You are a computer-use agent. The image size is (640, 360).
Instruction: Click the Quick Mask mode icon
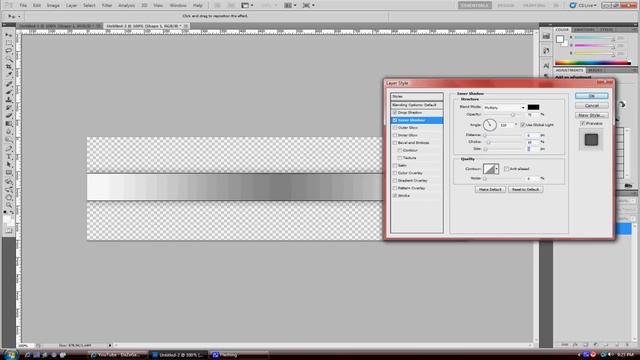[9, 231]
